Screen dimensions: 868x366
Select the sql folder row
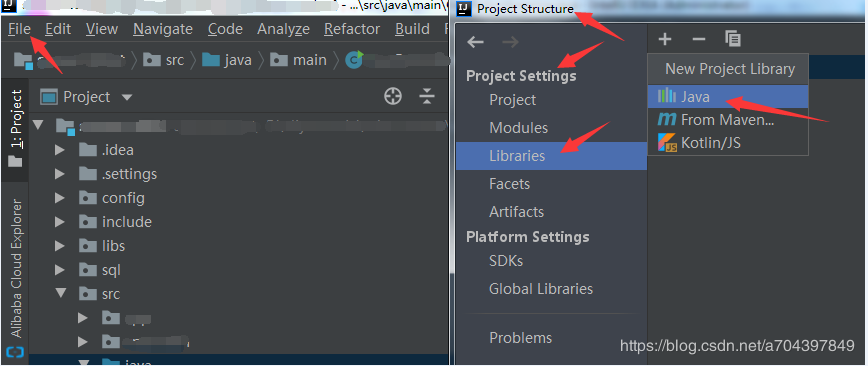point(239,270)
